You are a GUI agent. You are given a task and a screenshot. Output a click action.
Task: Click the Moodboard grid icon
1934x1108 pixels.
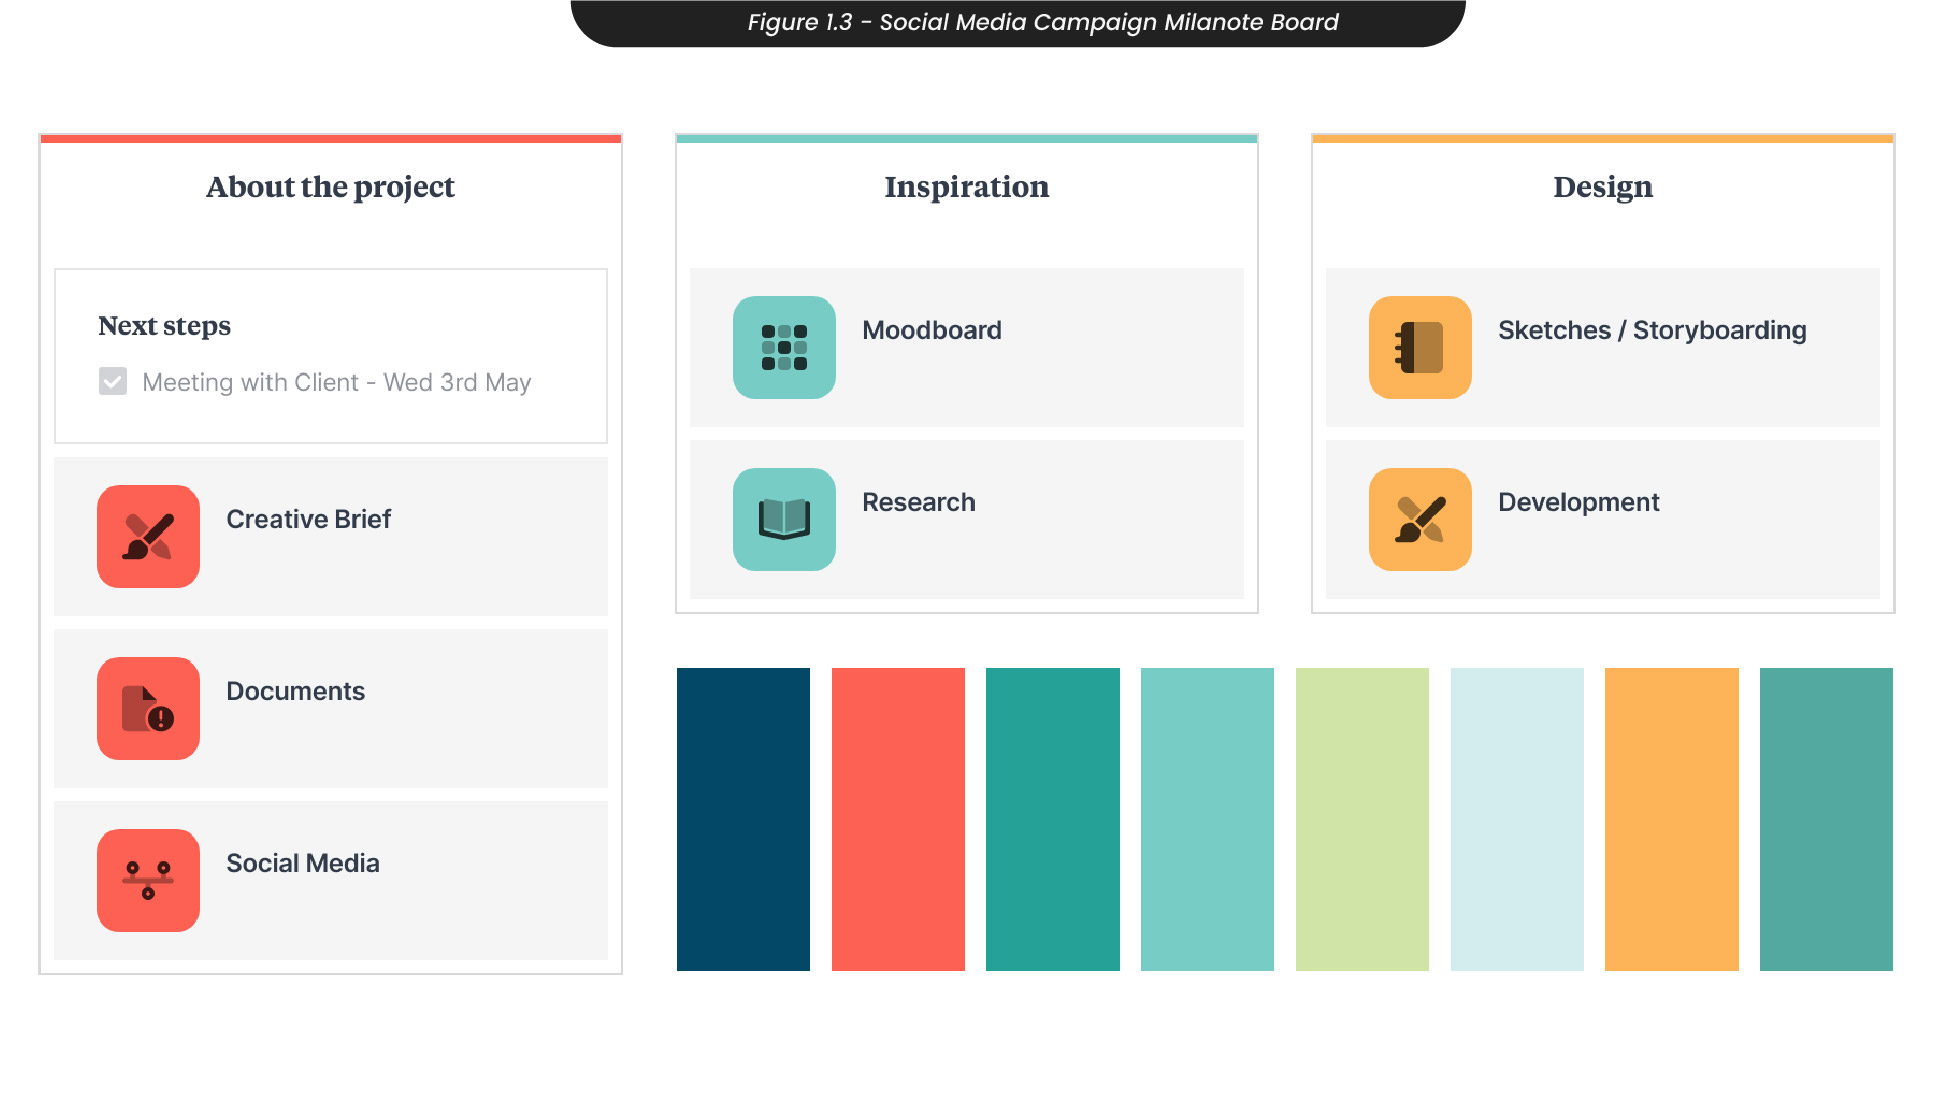tap(784, 348)
